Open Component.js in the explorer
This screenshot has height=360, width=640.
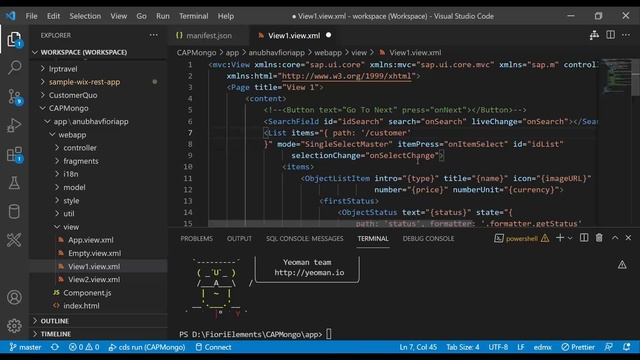tap(87, 293)
